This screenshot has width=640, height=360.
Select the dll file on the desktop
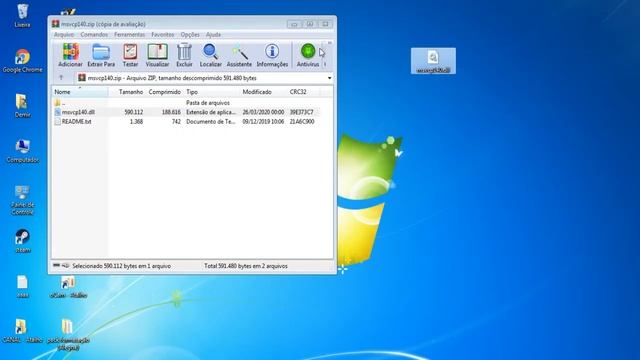point(433,61)
